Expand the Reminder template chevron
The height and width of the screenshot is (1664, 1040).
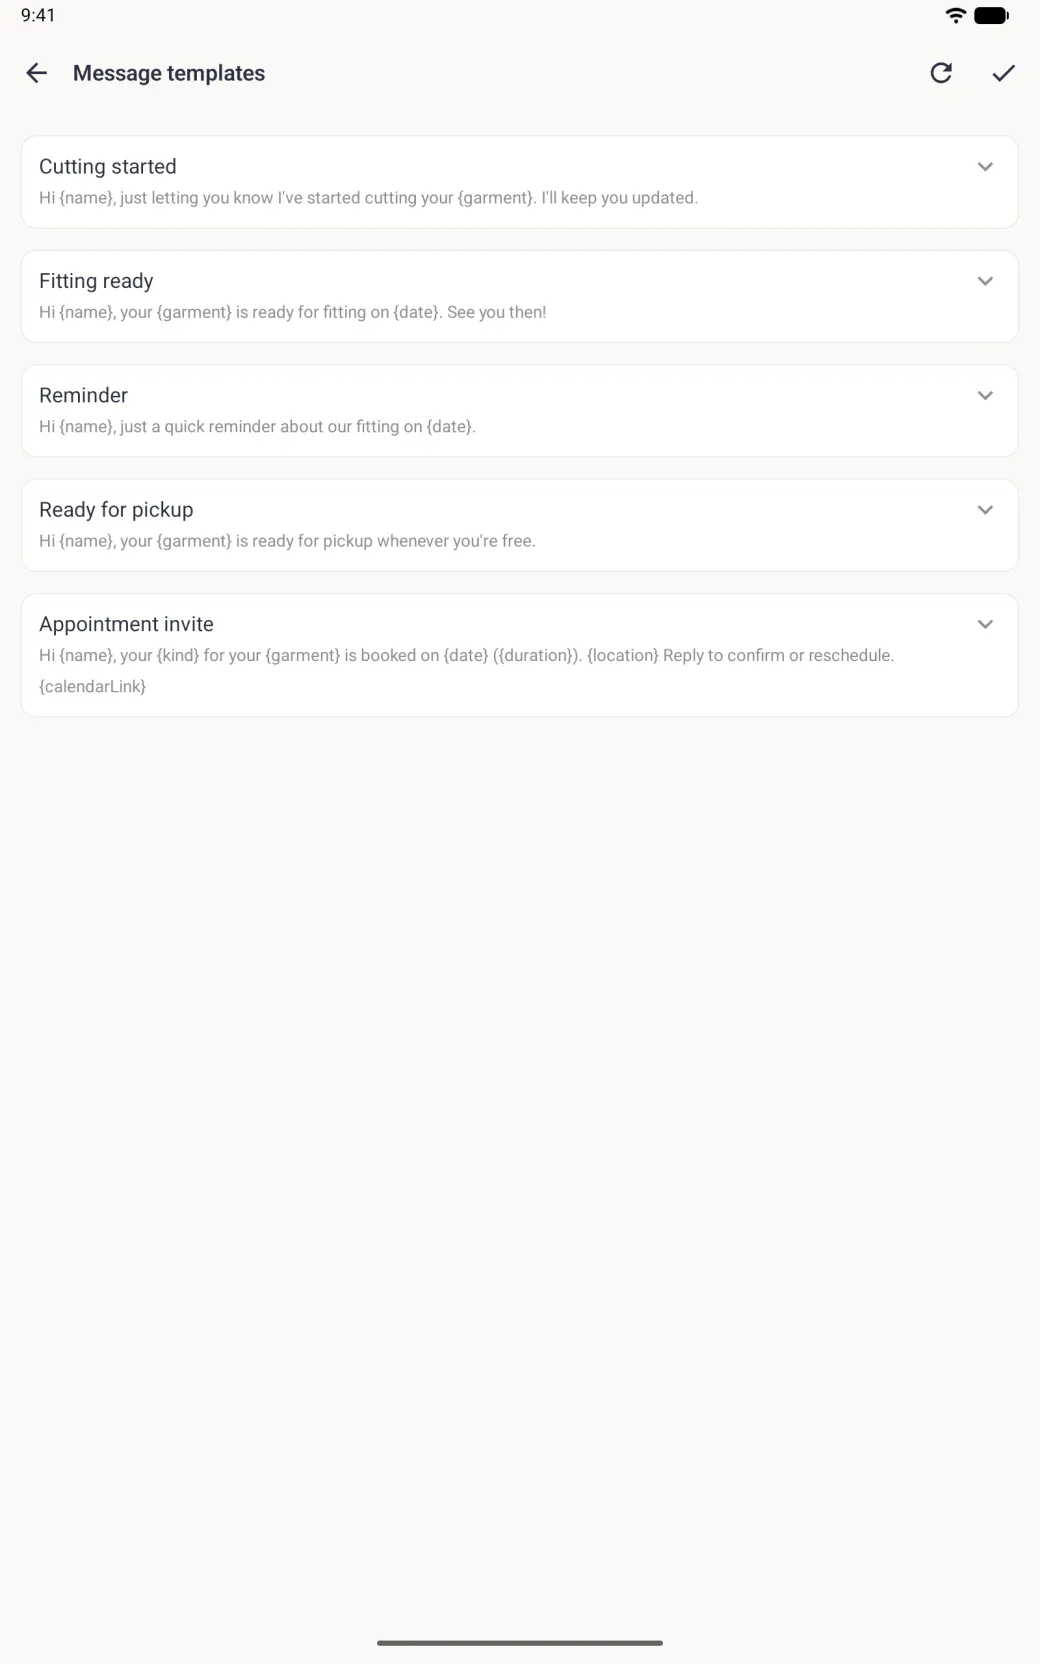985,396
